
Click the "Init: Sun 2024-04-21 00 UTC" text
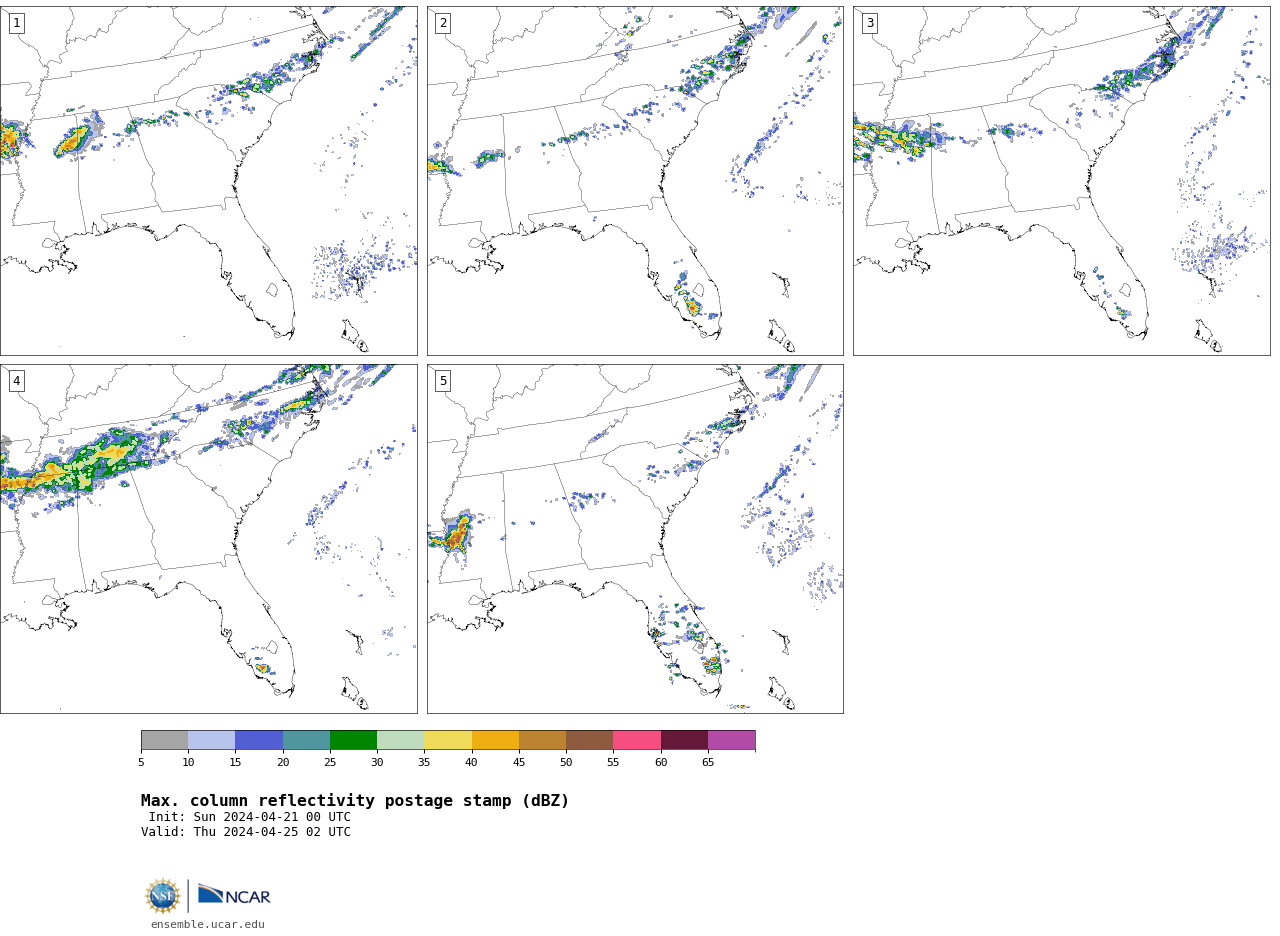click(x=250, y=817)
